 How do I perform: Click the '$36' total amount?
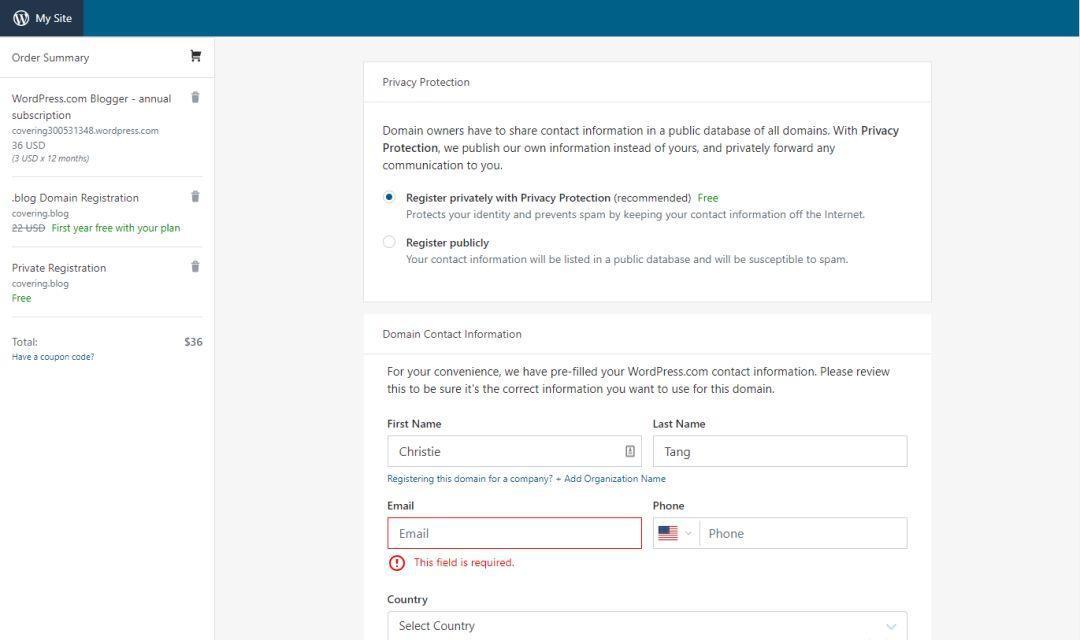click(194, 342)
